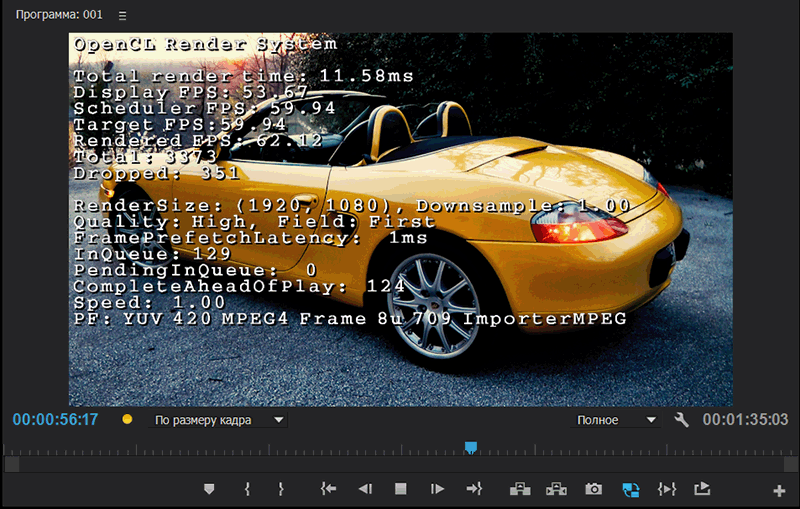This screenshot has width=800, height=509.
Task: Step back one frame
Action: point(365,489)
